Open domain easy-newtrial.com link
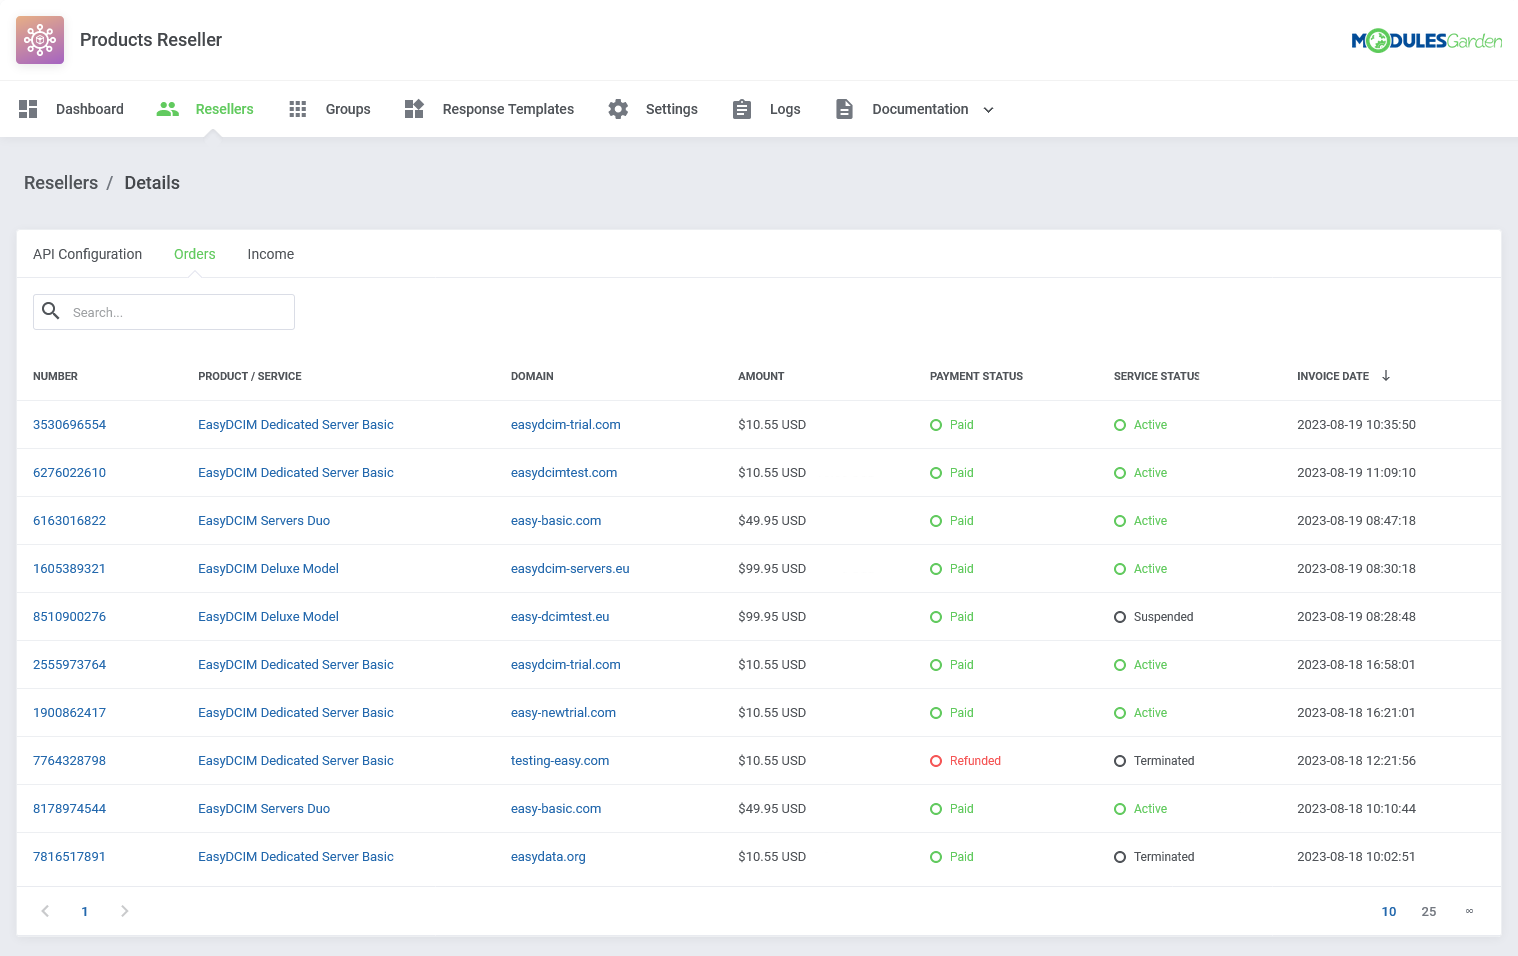The height and width of the screenshot is (956, 1518). point(563,713)
